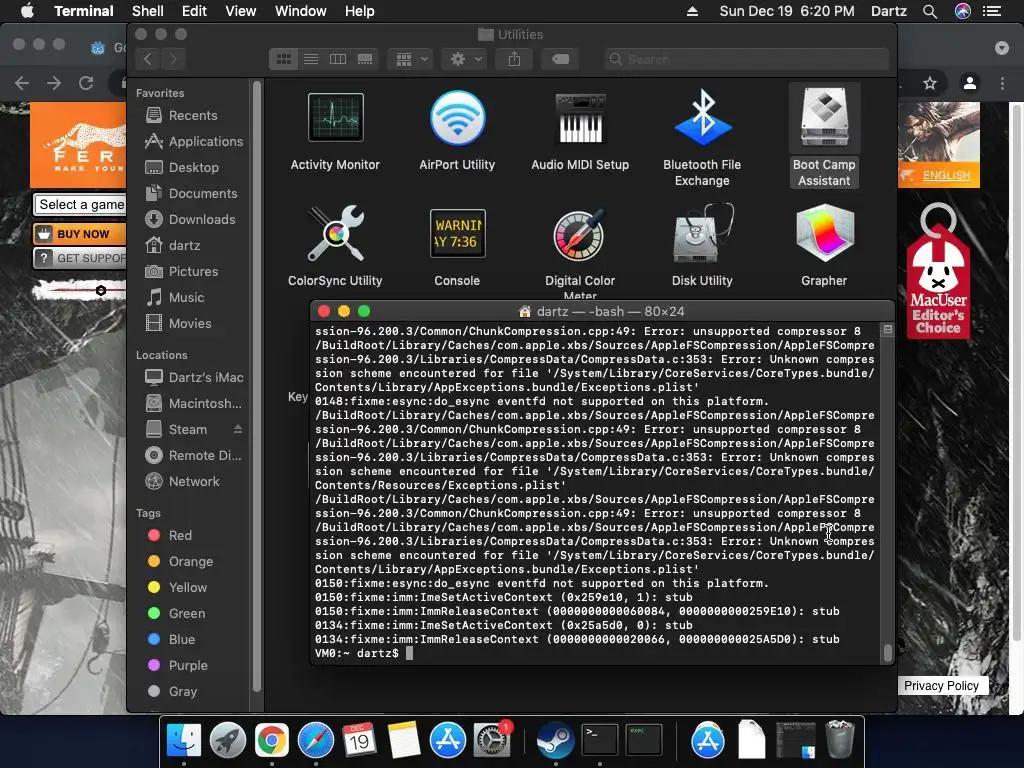The height and width of the screenshot is (768, 1024).
Task: Reload the page in Chrome
Action: coord(86,83)
